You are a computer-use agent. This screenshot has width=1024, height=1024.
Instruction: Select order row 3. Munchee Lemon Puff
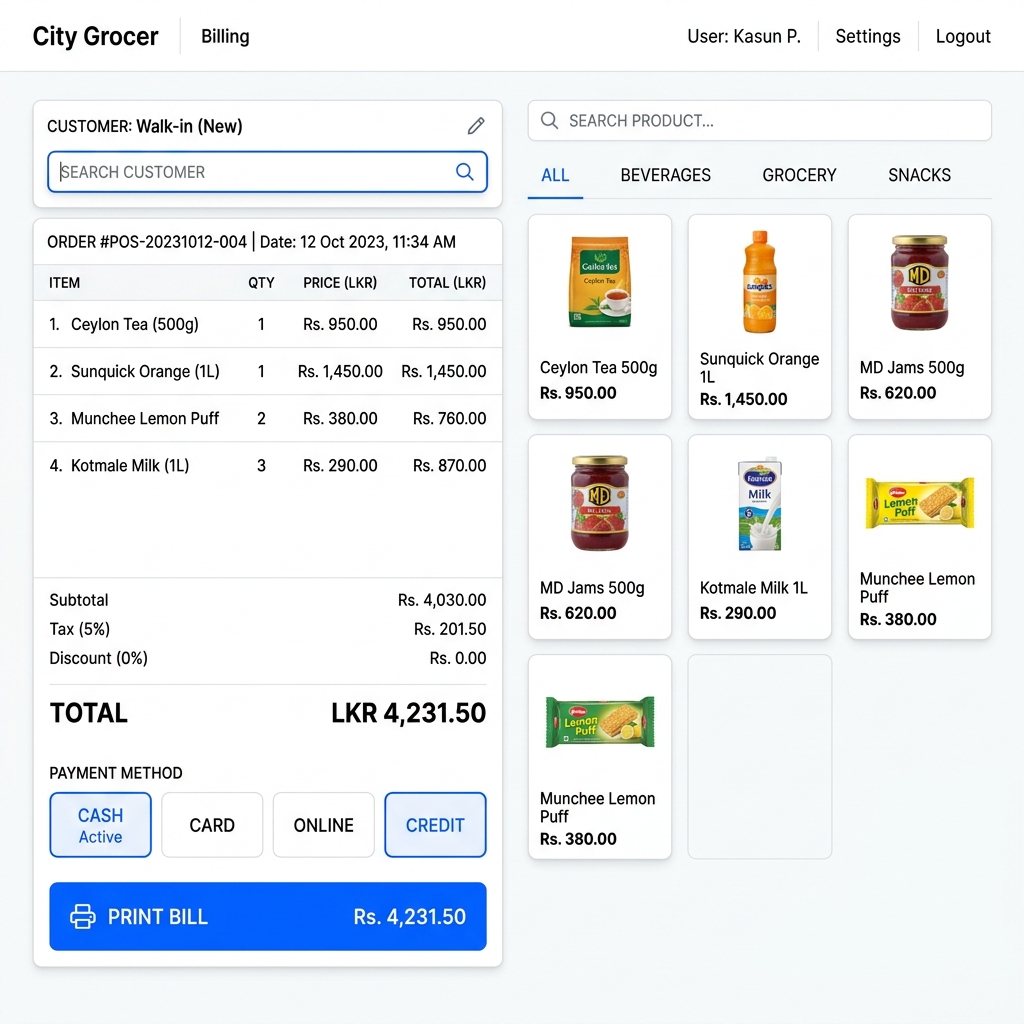click(268, 418)
